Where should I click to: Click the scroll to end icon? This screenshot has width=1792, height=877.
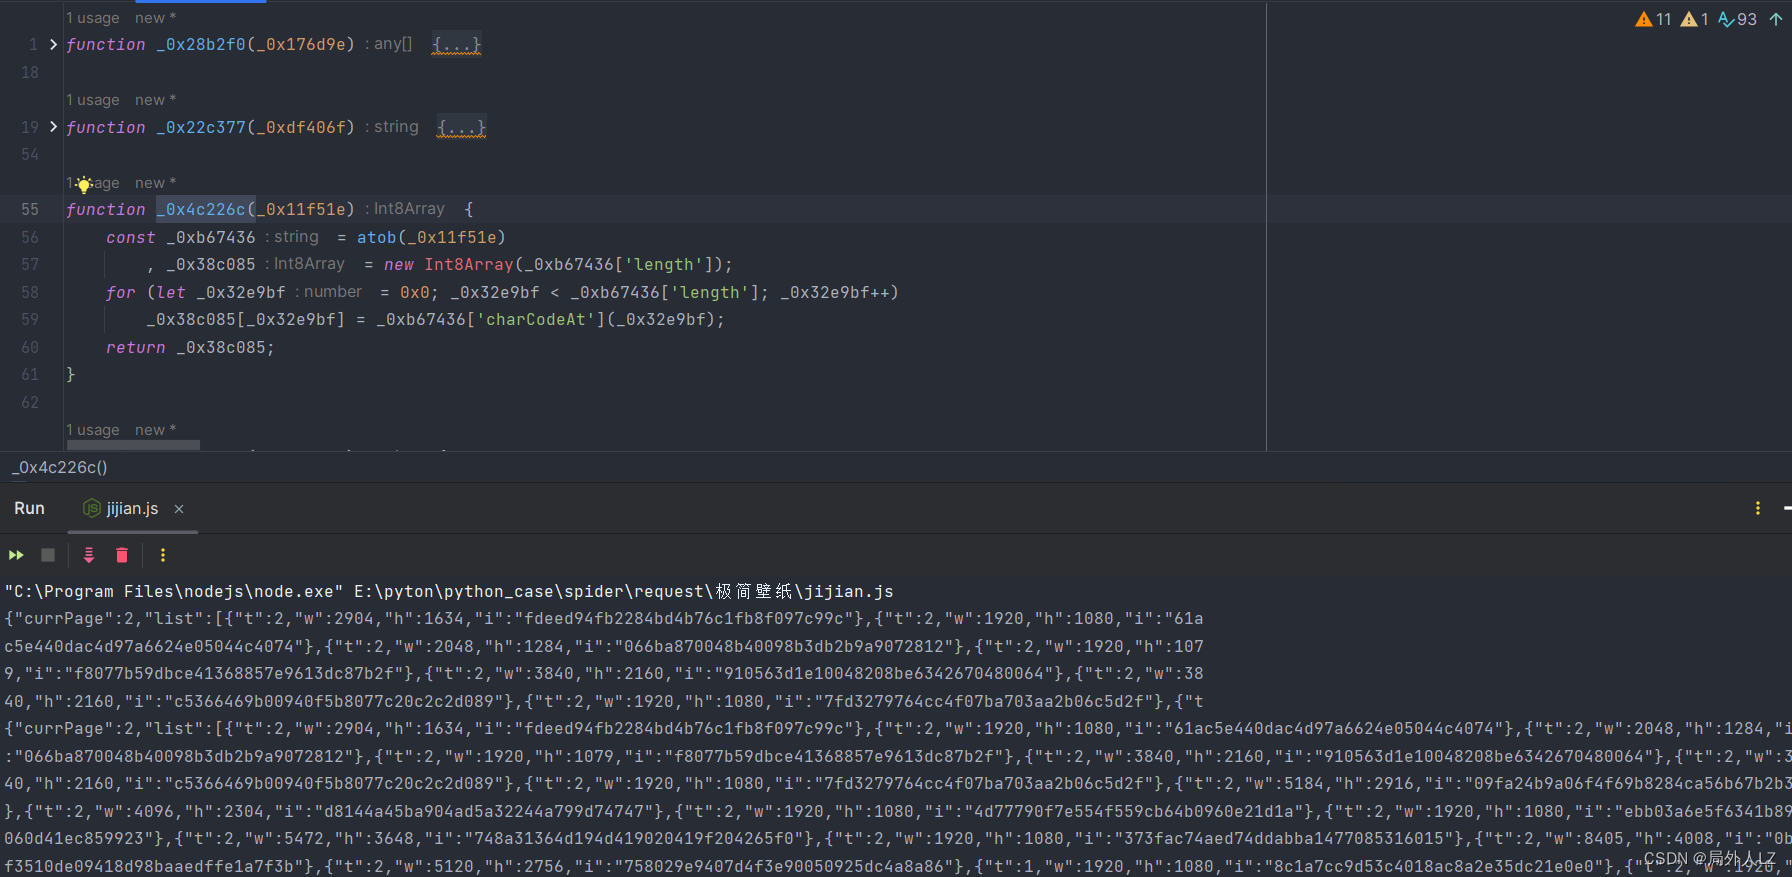(89, 555)
